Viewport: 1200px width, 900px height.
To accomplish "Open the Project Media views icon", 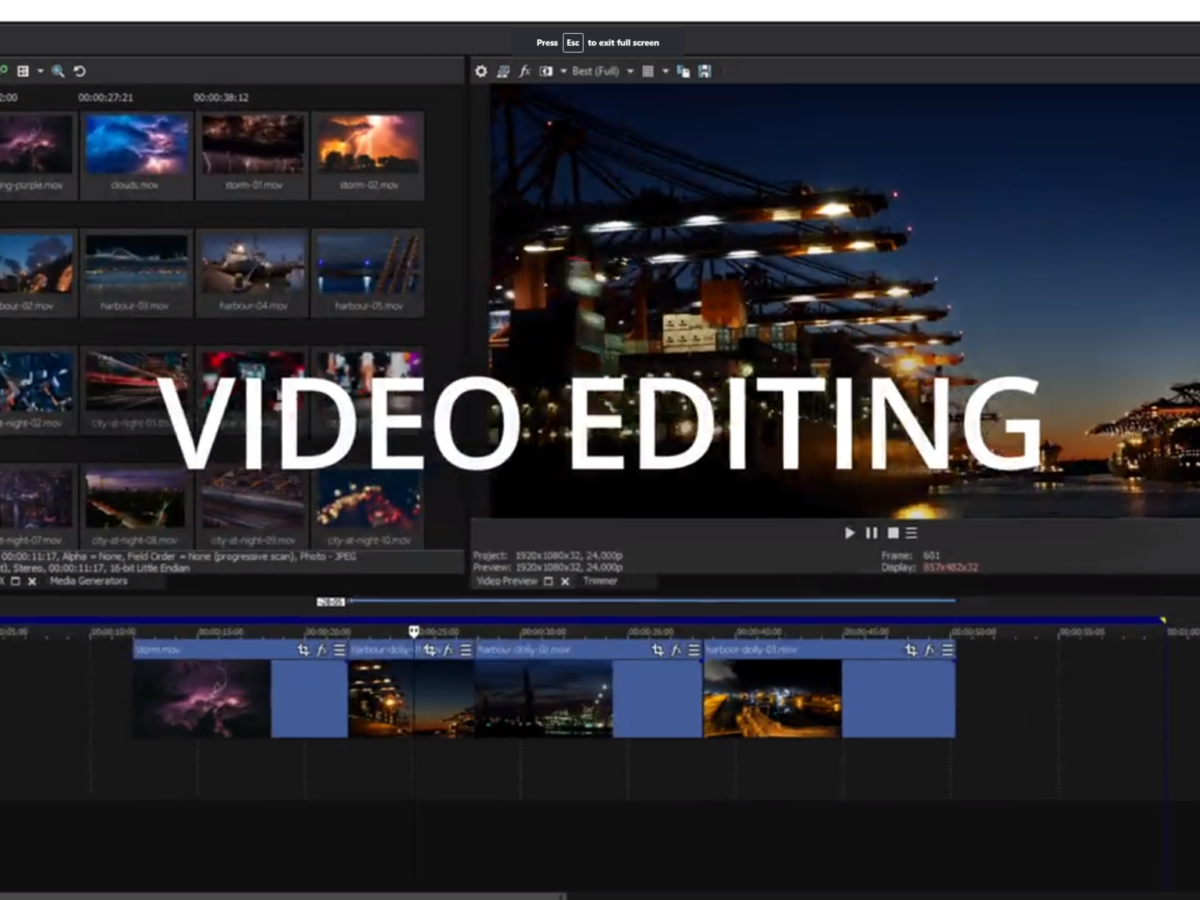I will pos(23,71).
